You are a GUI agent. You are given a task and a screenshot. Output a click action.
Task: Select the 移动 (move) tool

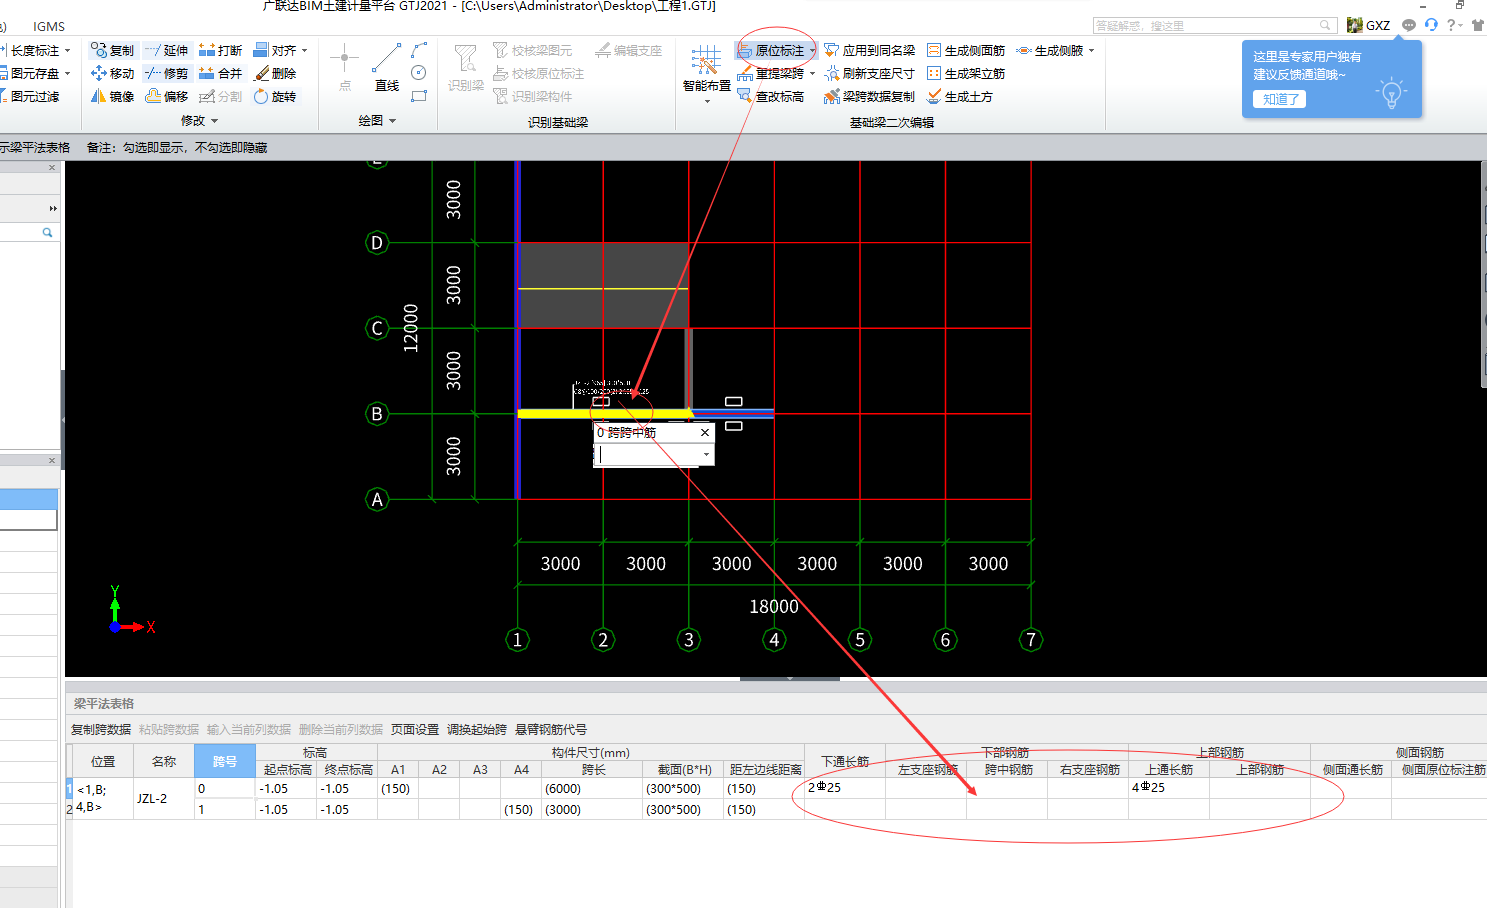coord(112,73)
